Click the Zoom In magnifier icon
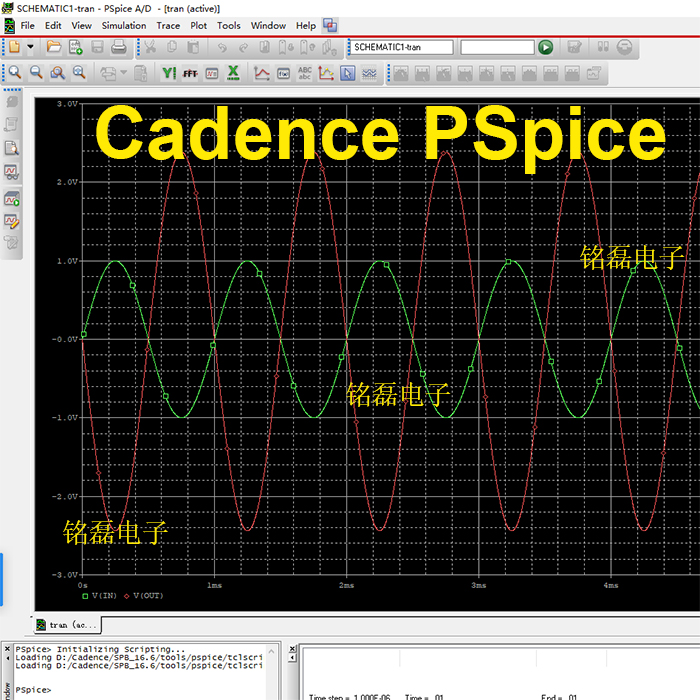The width and height of the screenshot is (700, 700). click(15, 73)
